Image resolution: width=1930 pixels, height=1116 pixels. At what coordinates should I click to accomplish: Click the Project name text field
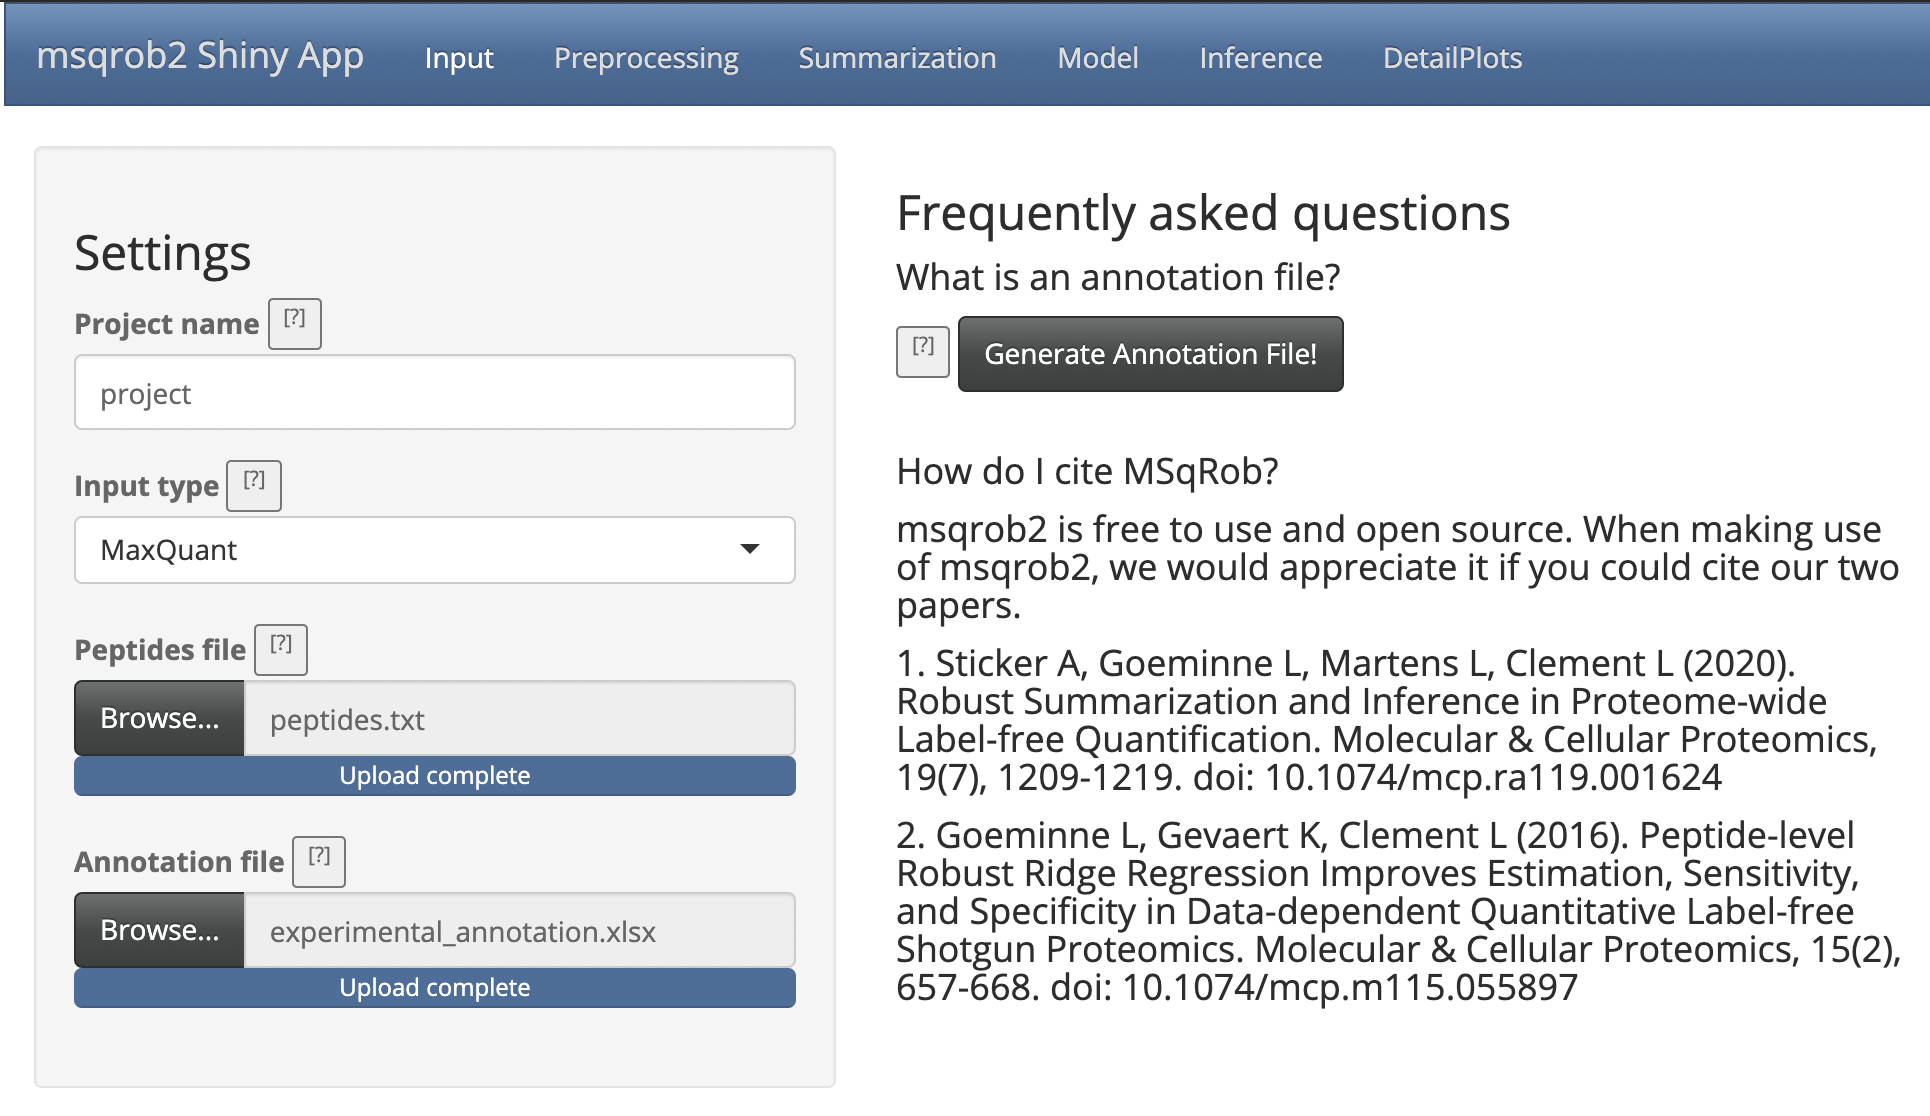434,393
